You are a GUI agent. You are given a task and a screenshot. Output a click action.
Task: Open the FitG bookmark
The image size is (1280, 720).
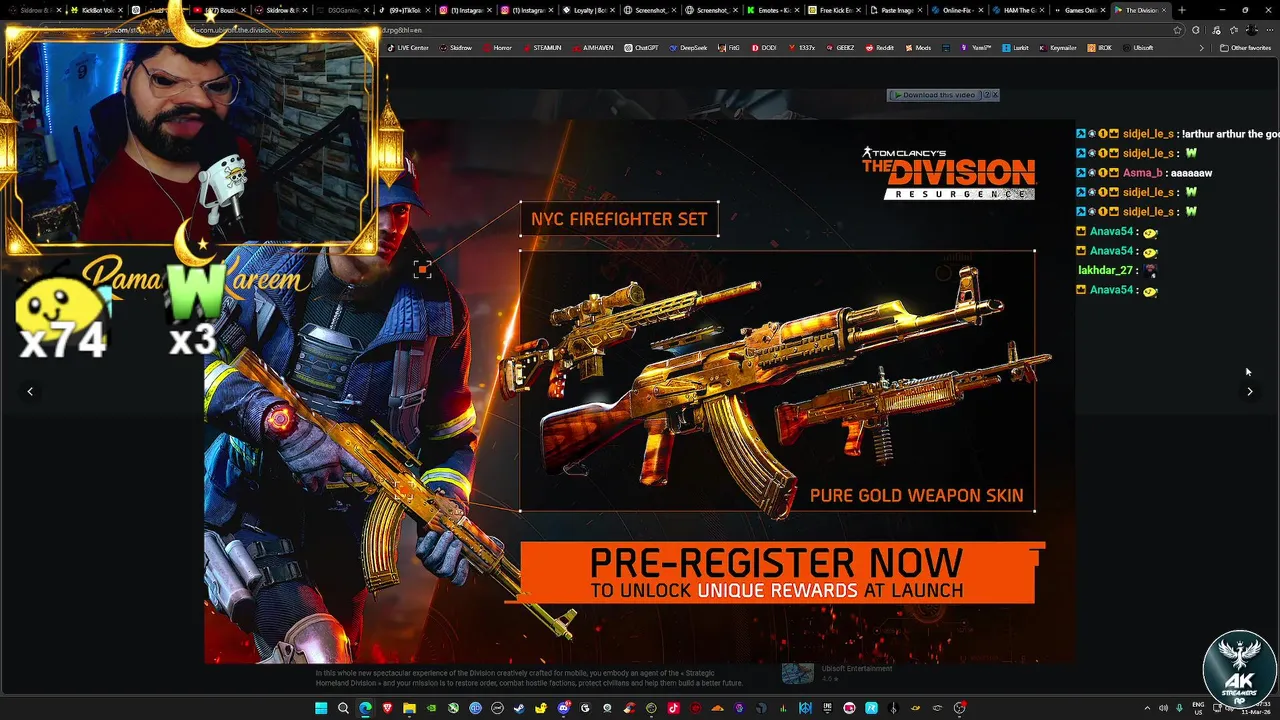pyautogui.click(x=729, y=48)
